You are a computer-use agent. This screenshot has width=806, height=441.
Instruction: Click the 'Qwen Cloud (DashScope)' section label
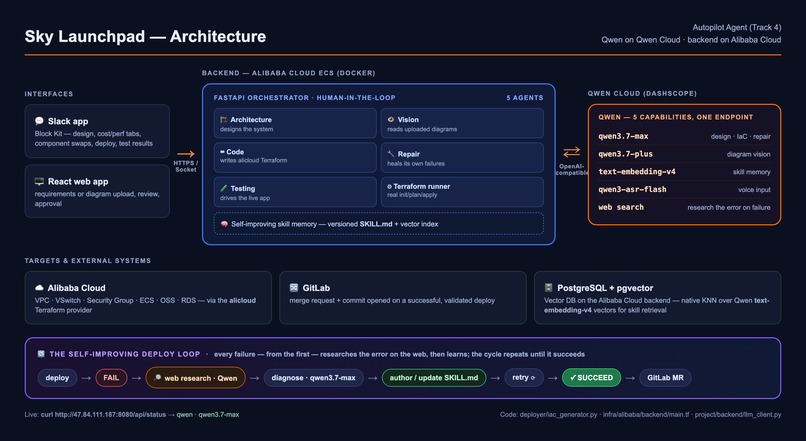[x=643, y=94]
